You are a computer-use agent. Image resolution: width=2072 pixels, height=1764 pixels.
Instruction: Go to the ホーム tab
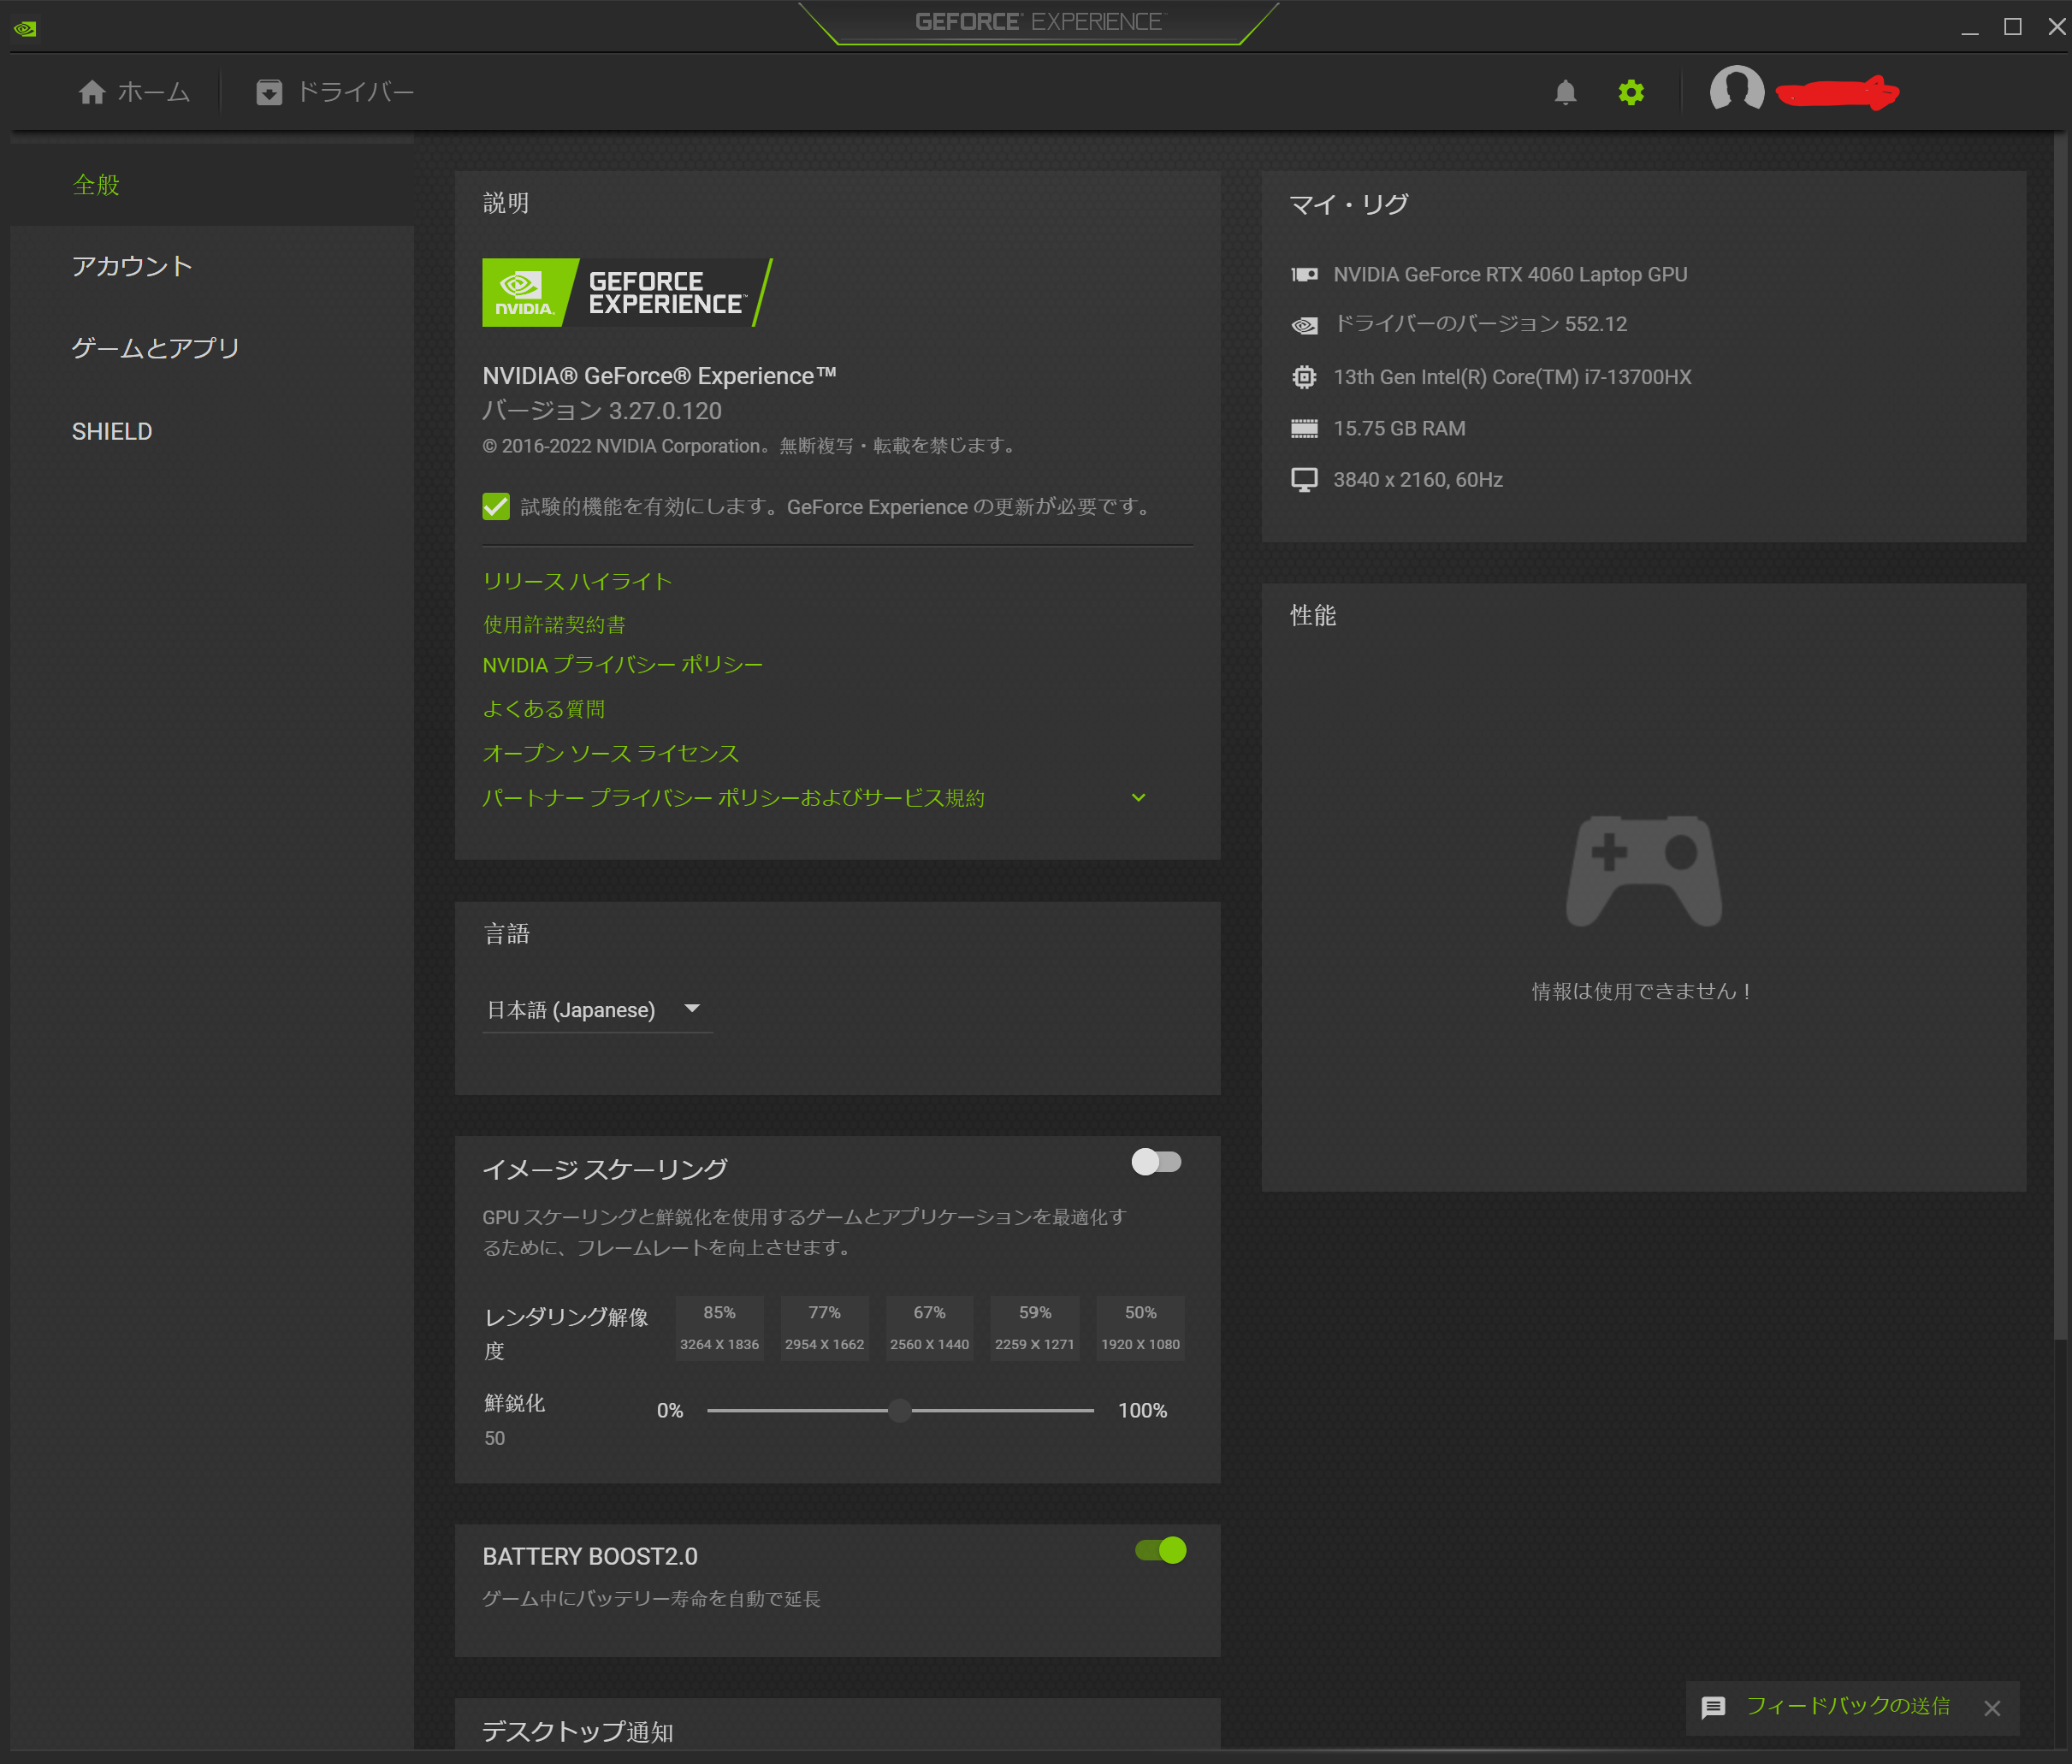pyautogui.click(x=134, y=92)
